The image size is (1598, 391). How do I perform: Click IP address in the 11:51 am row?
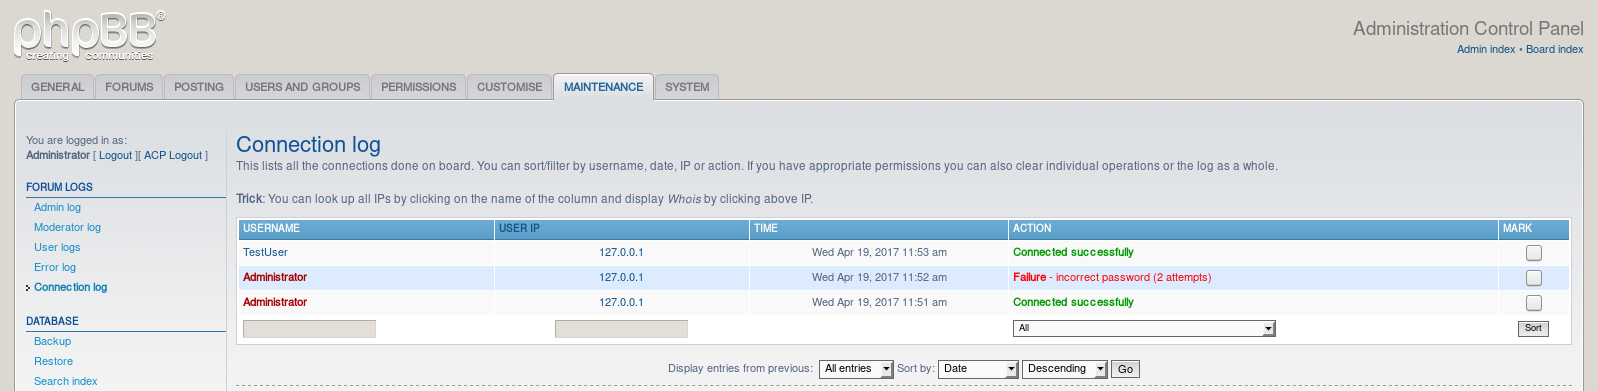pyautogui.click(x=621, y=302)
